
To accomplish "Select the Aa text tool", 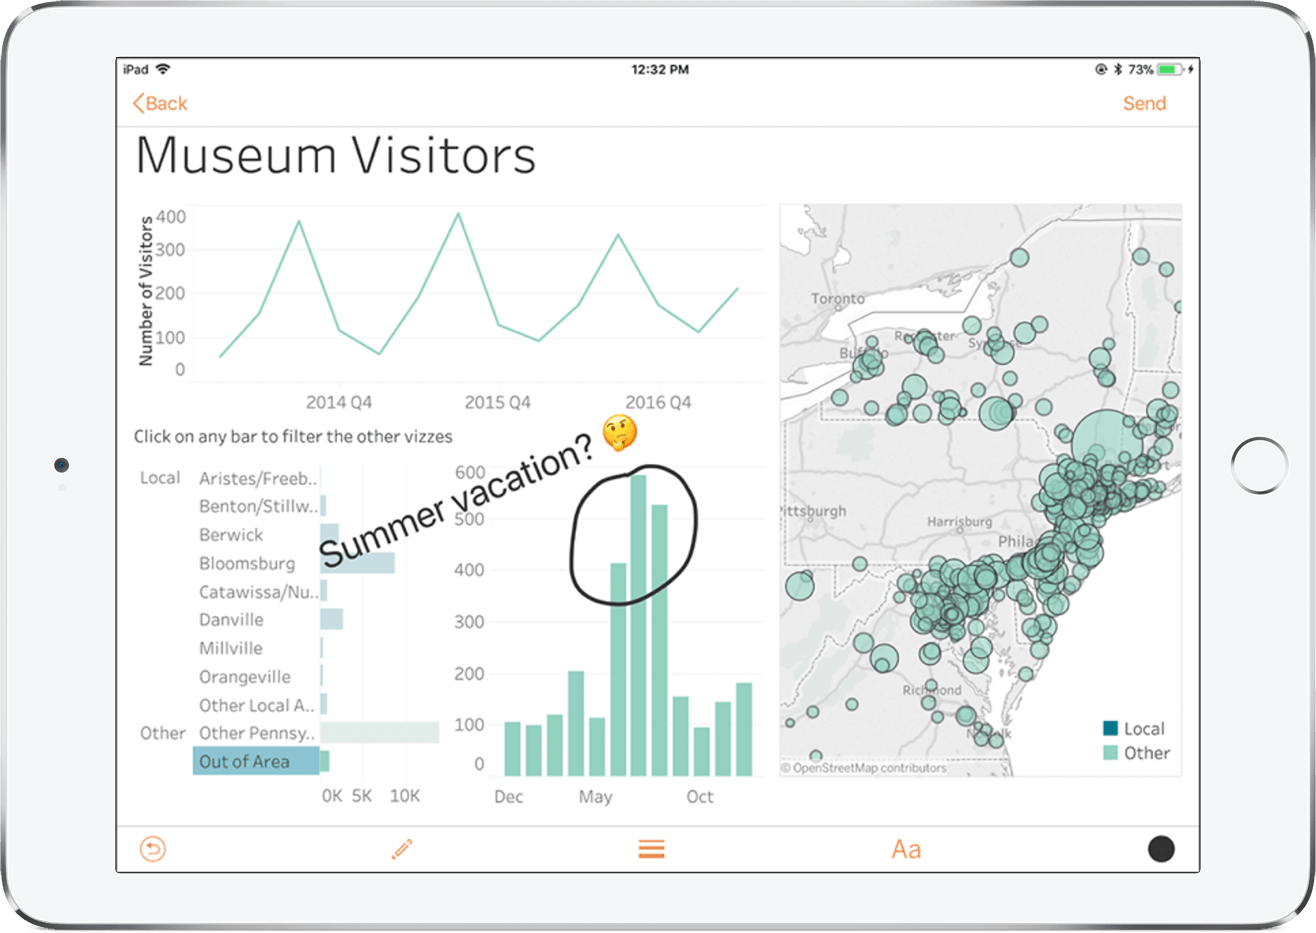I will 906,849.
